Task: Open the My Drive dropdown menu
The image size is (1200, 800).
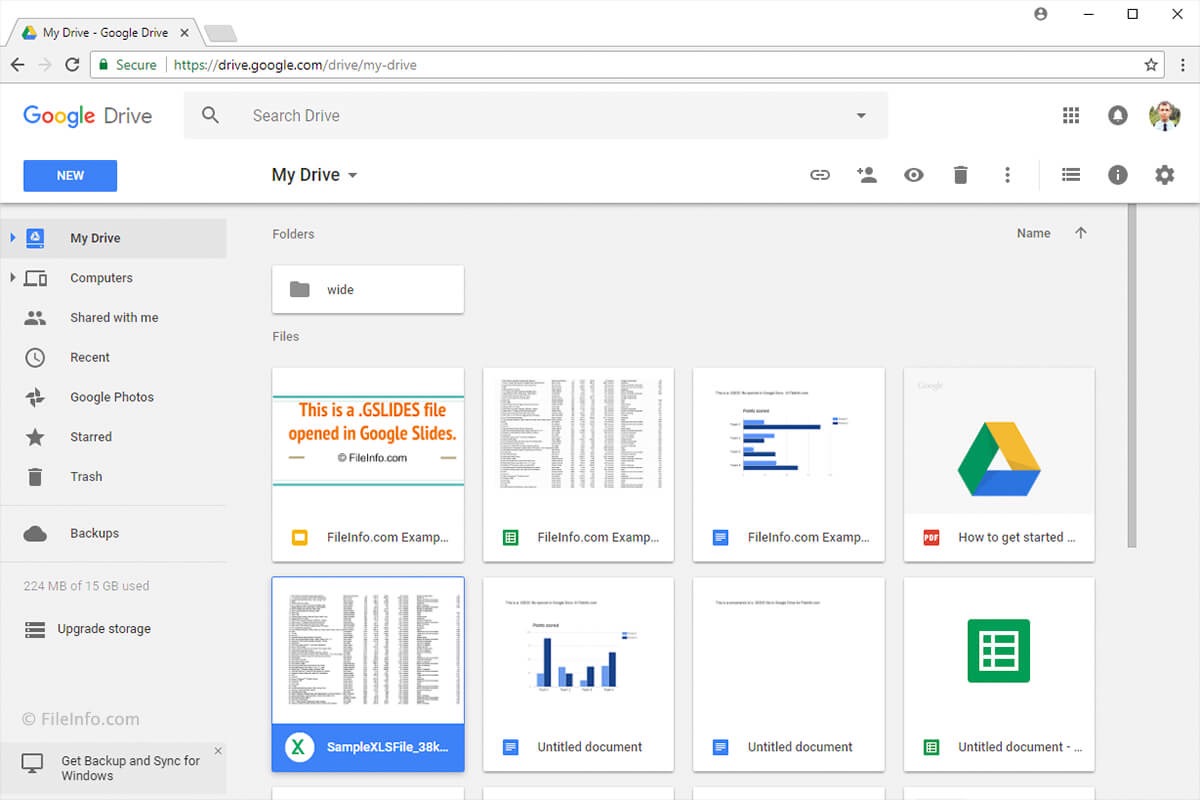Action: 351,174
